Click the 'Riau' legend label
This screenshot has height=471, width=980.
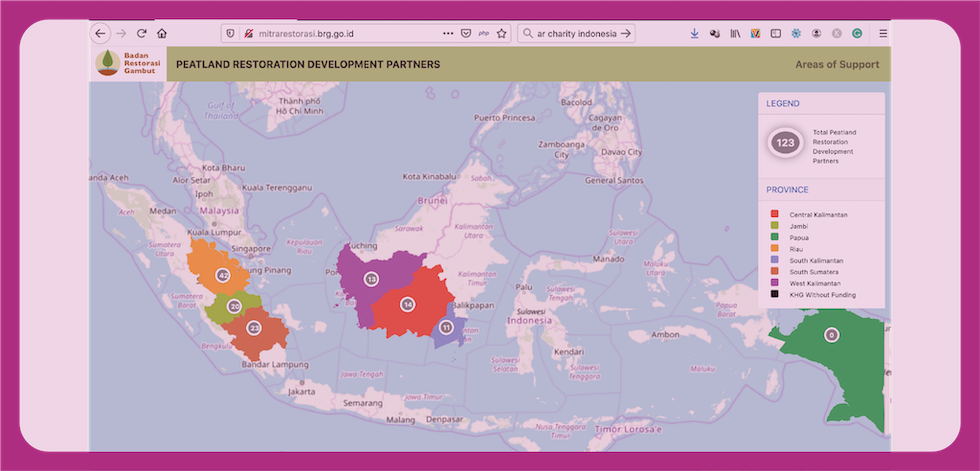coord(796,249)
